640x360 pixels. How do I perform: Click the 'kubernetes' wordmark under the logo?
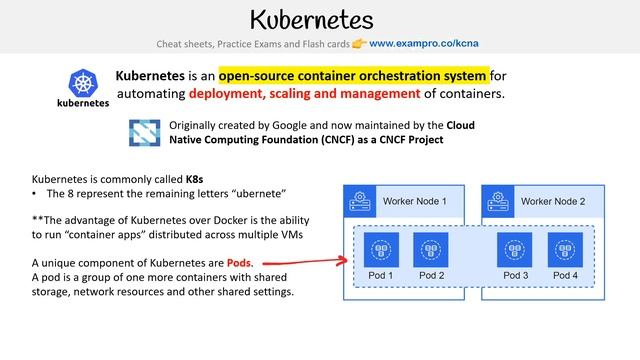(x=83, y=103)
